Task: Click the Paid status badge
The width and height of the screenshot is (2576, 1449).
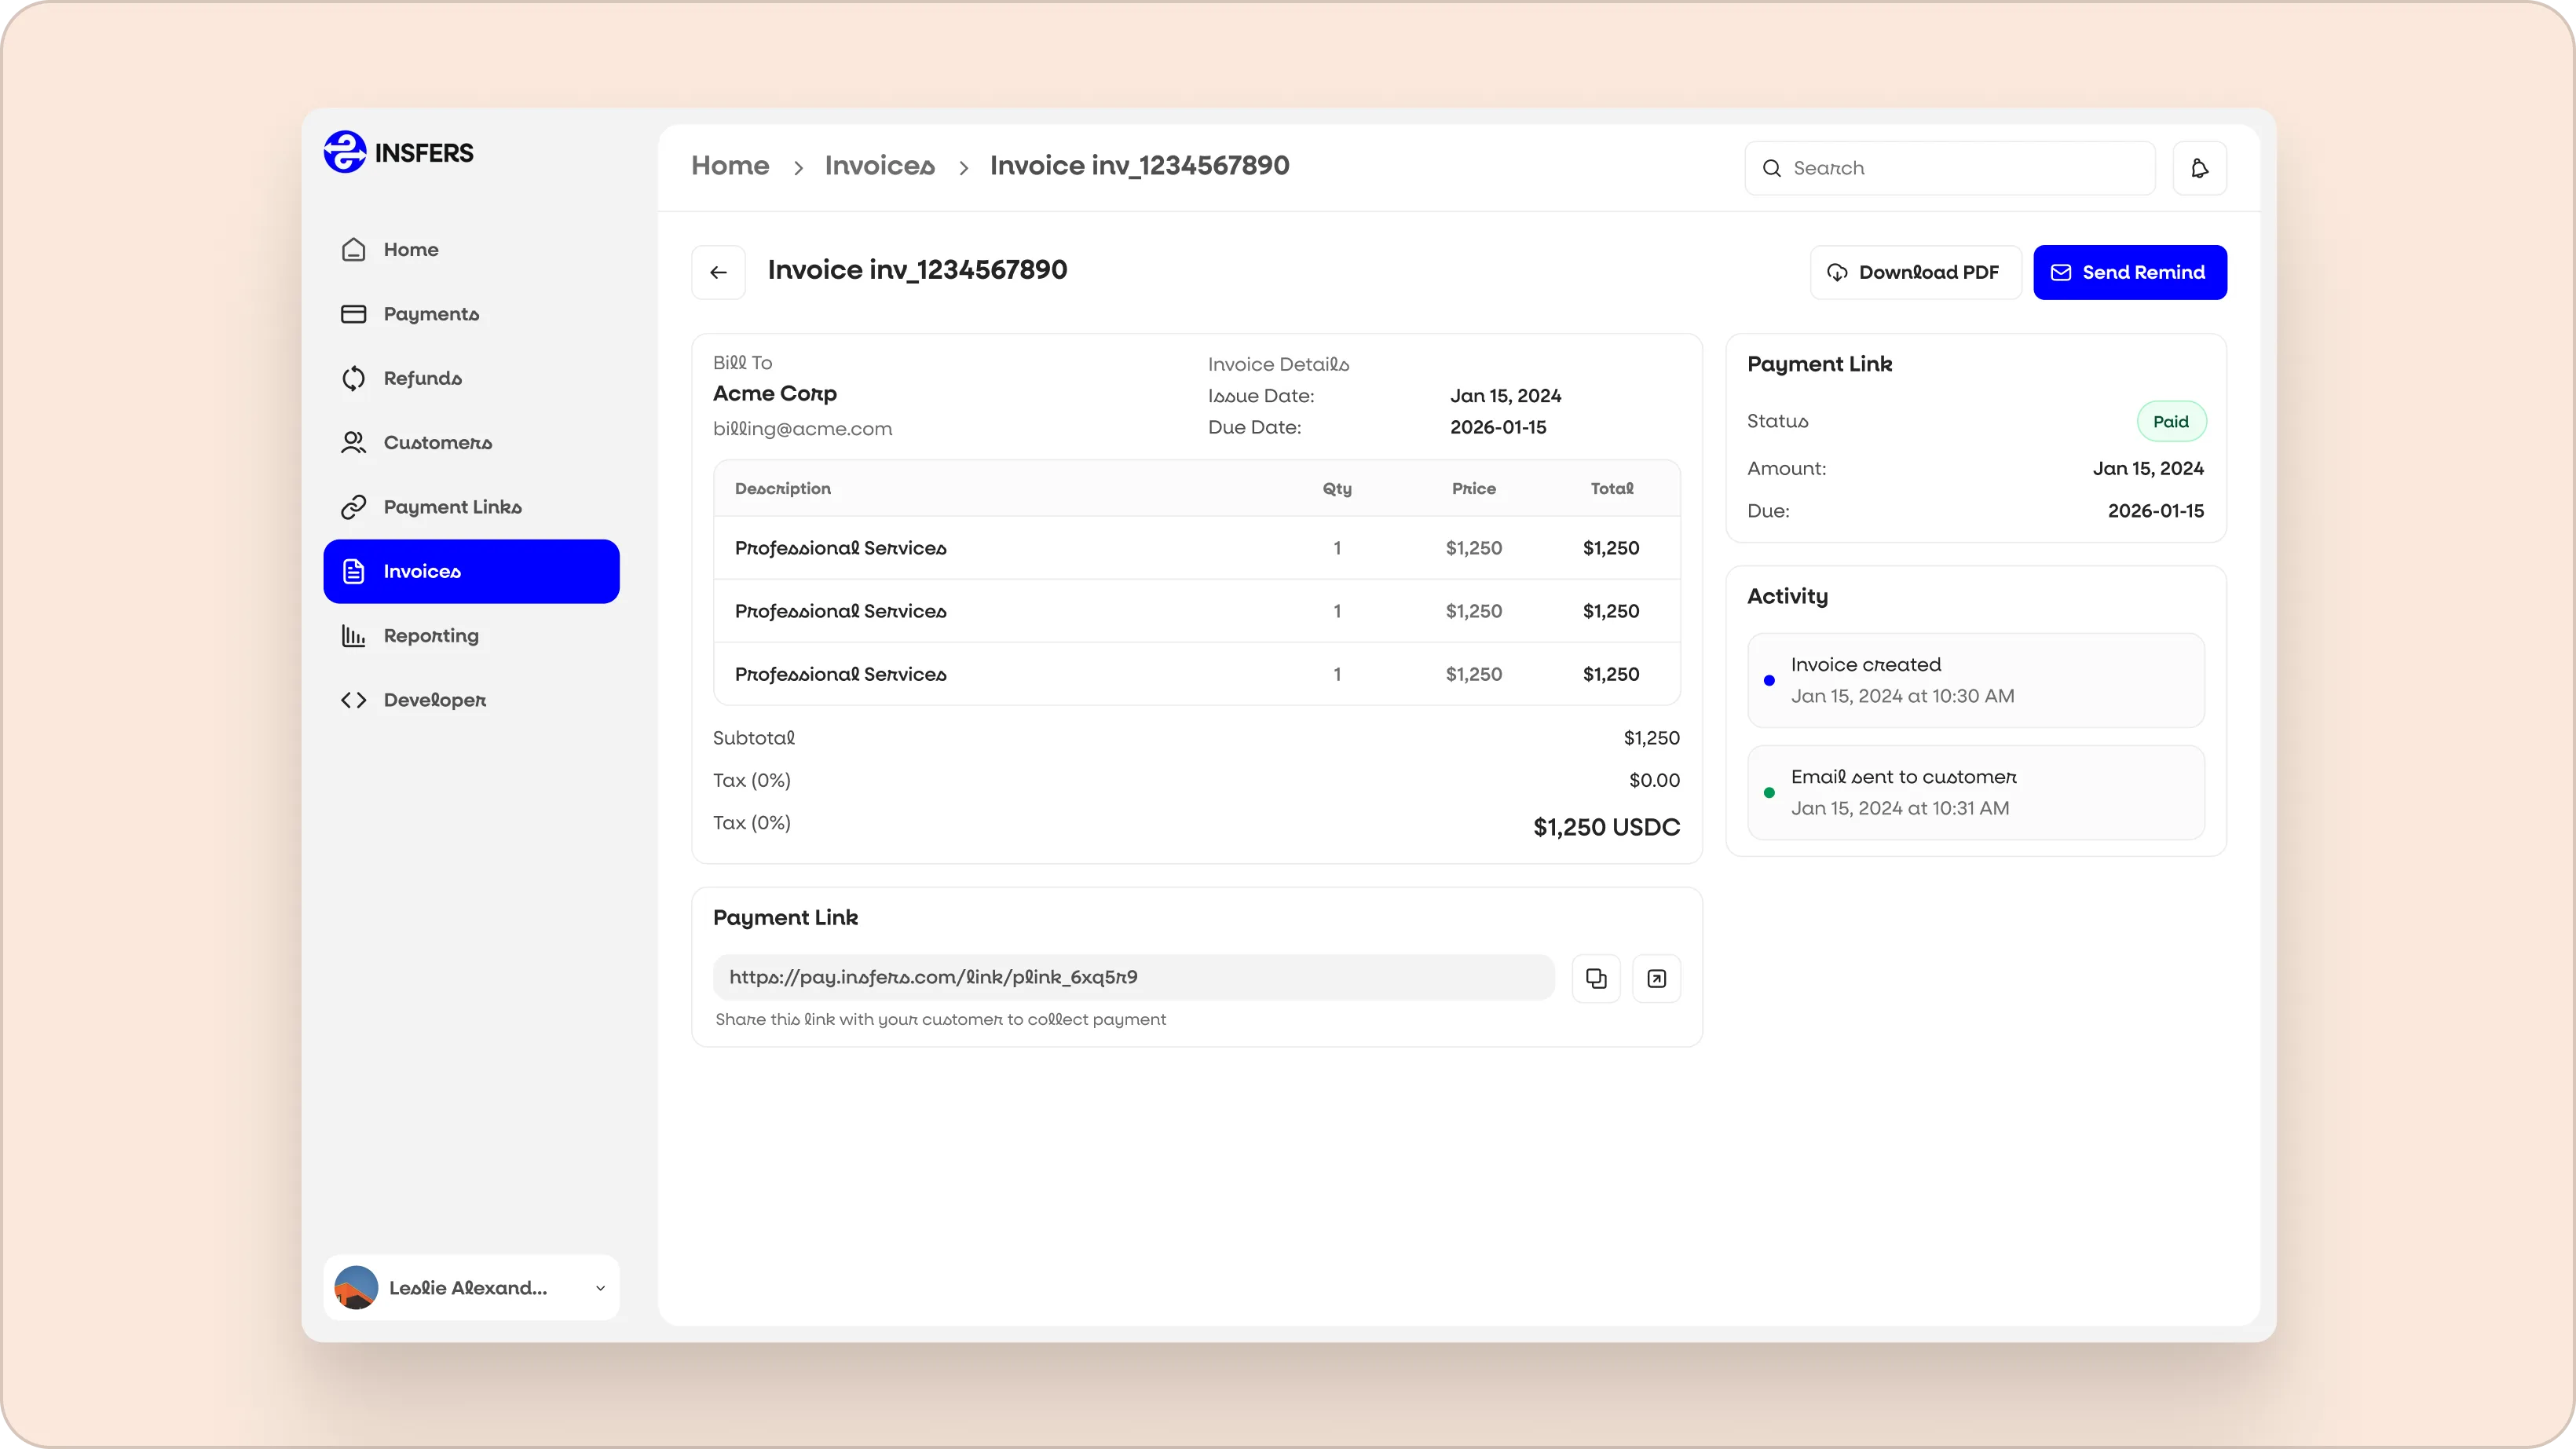Action: pos(2171,421)
